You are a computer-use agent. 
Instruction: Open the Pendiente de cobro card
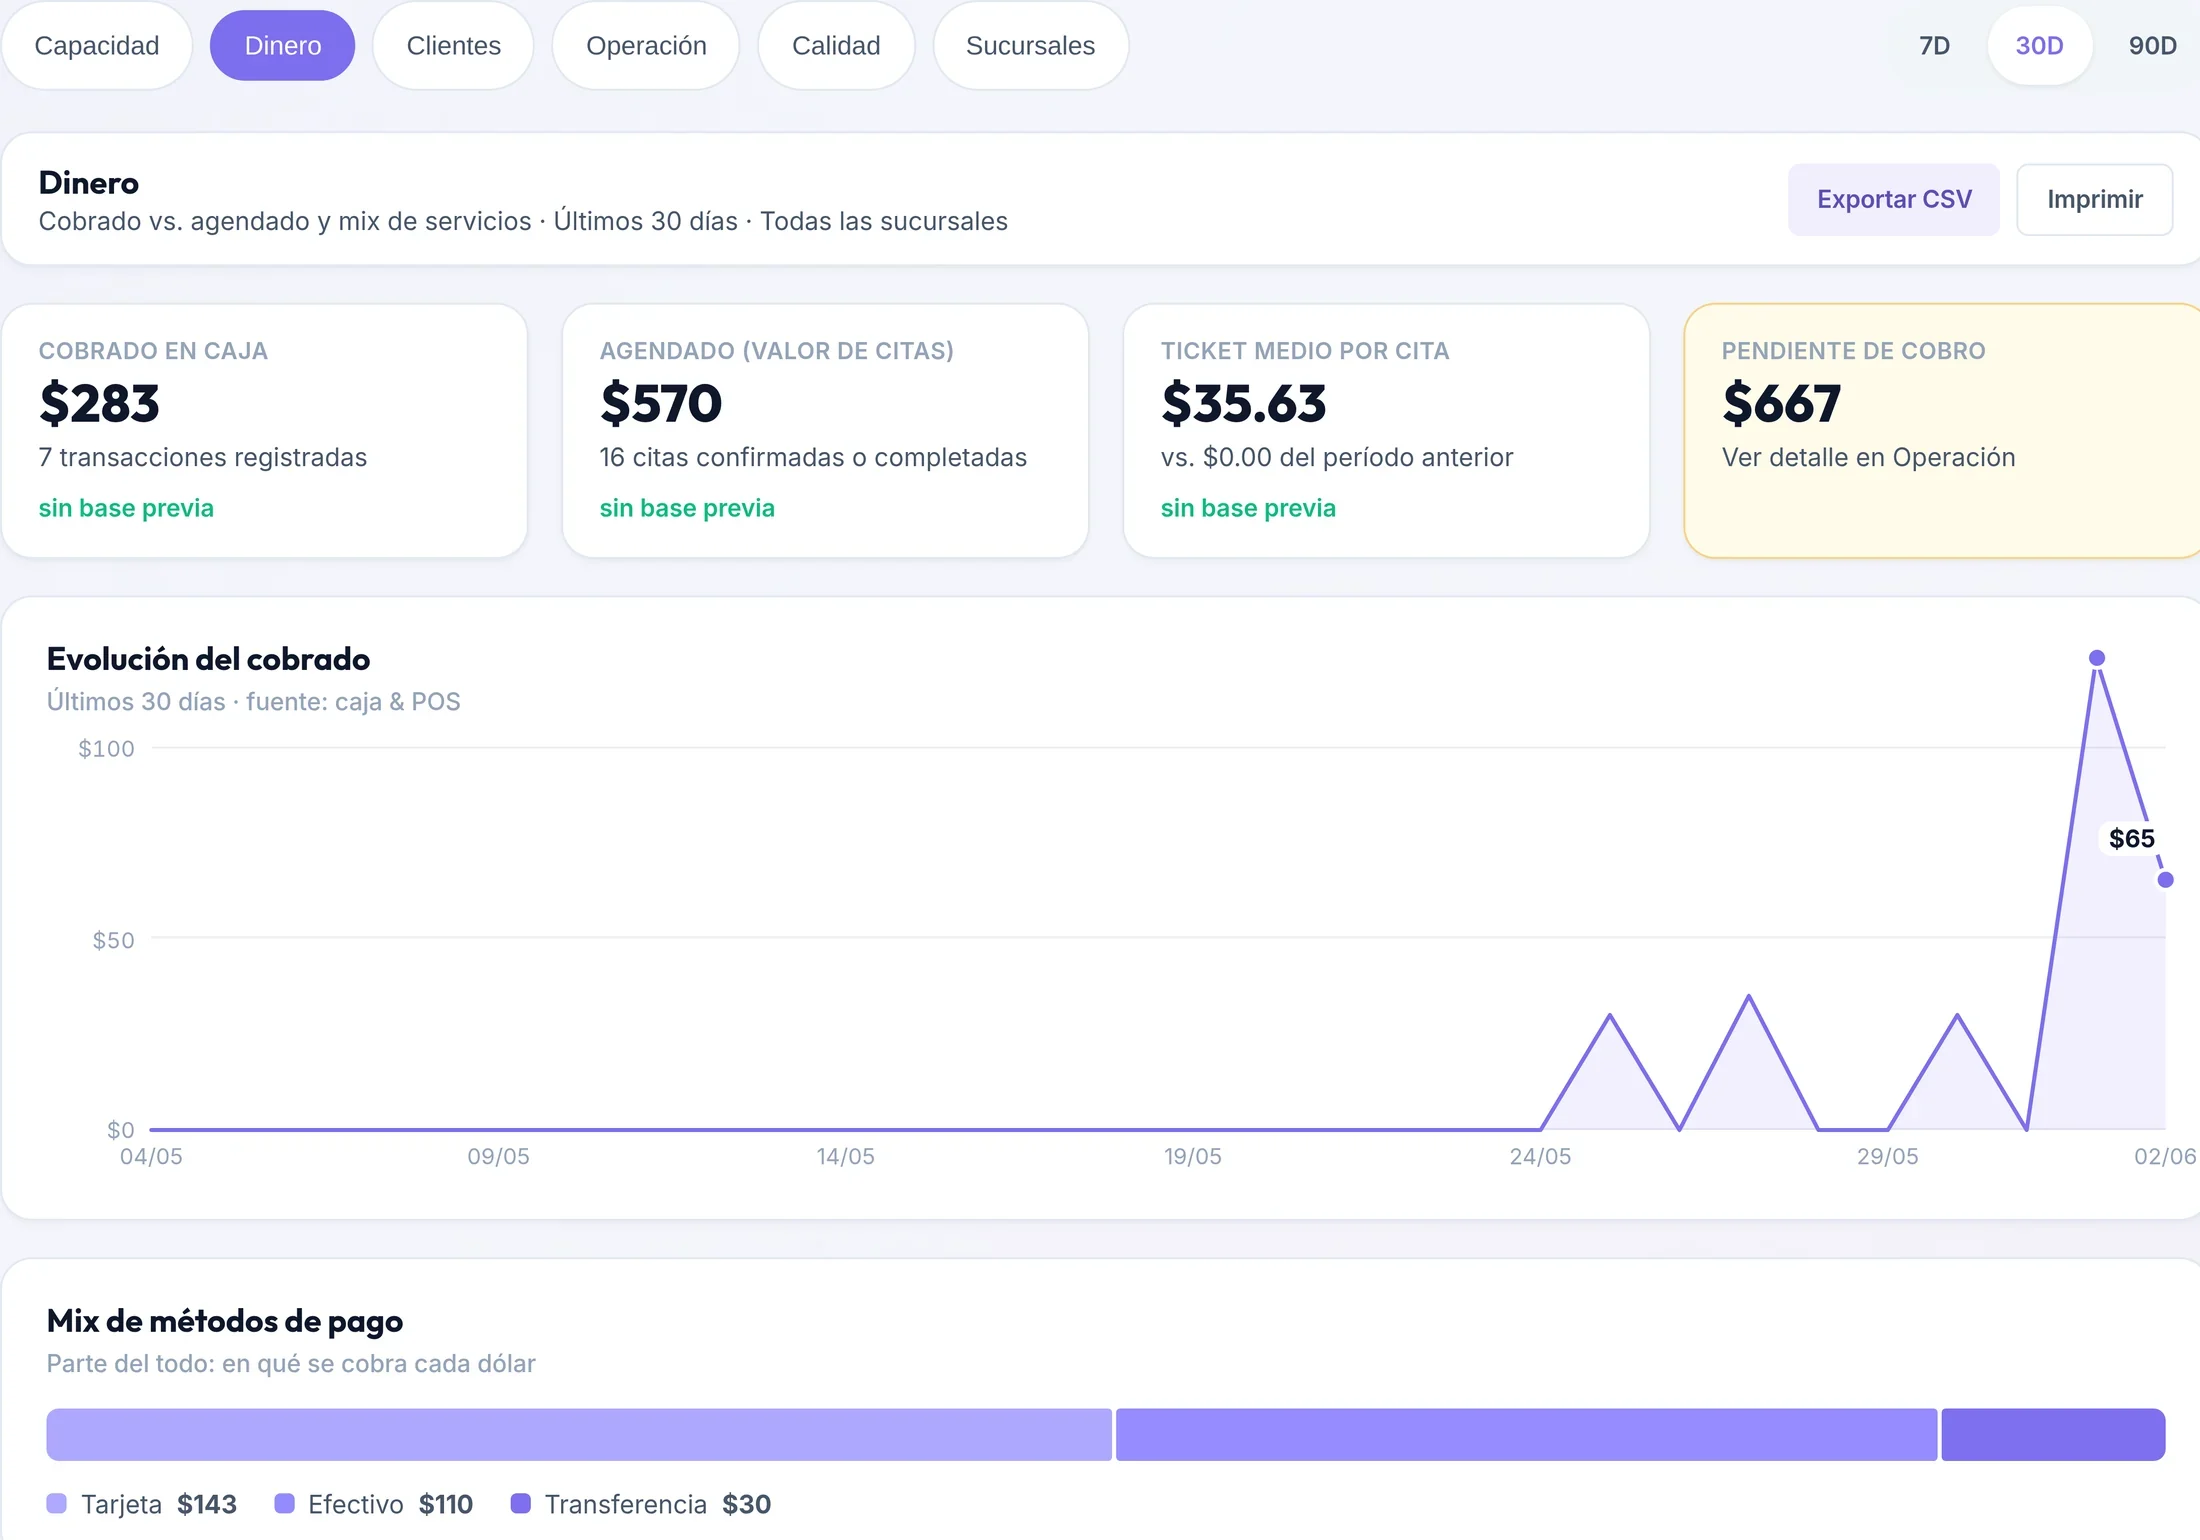(1942, 431)
